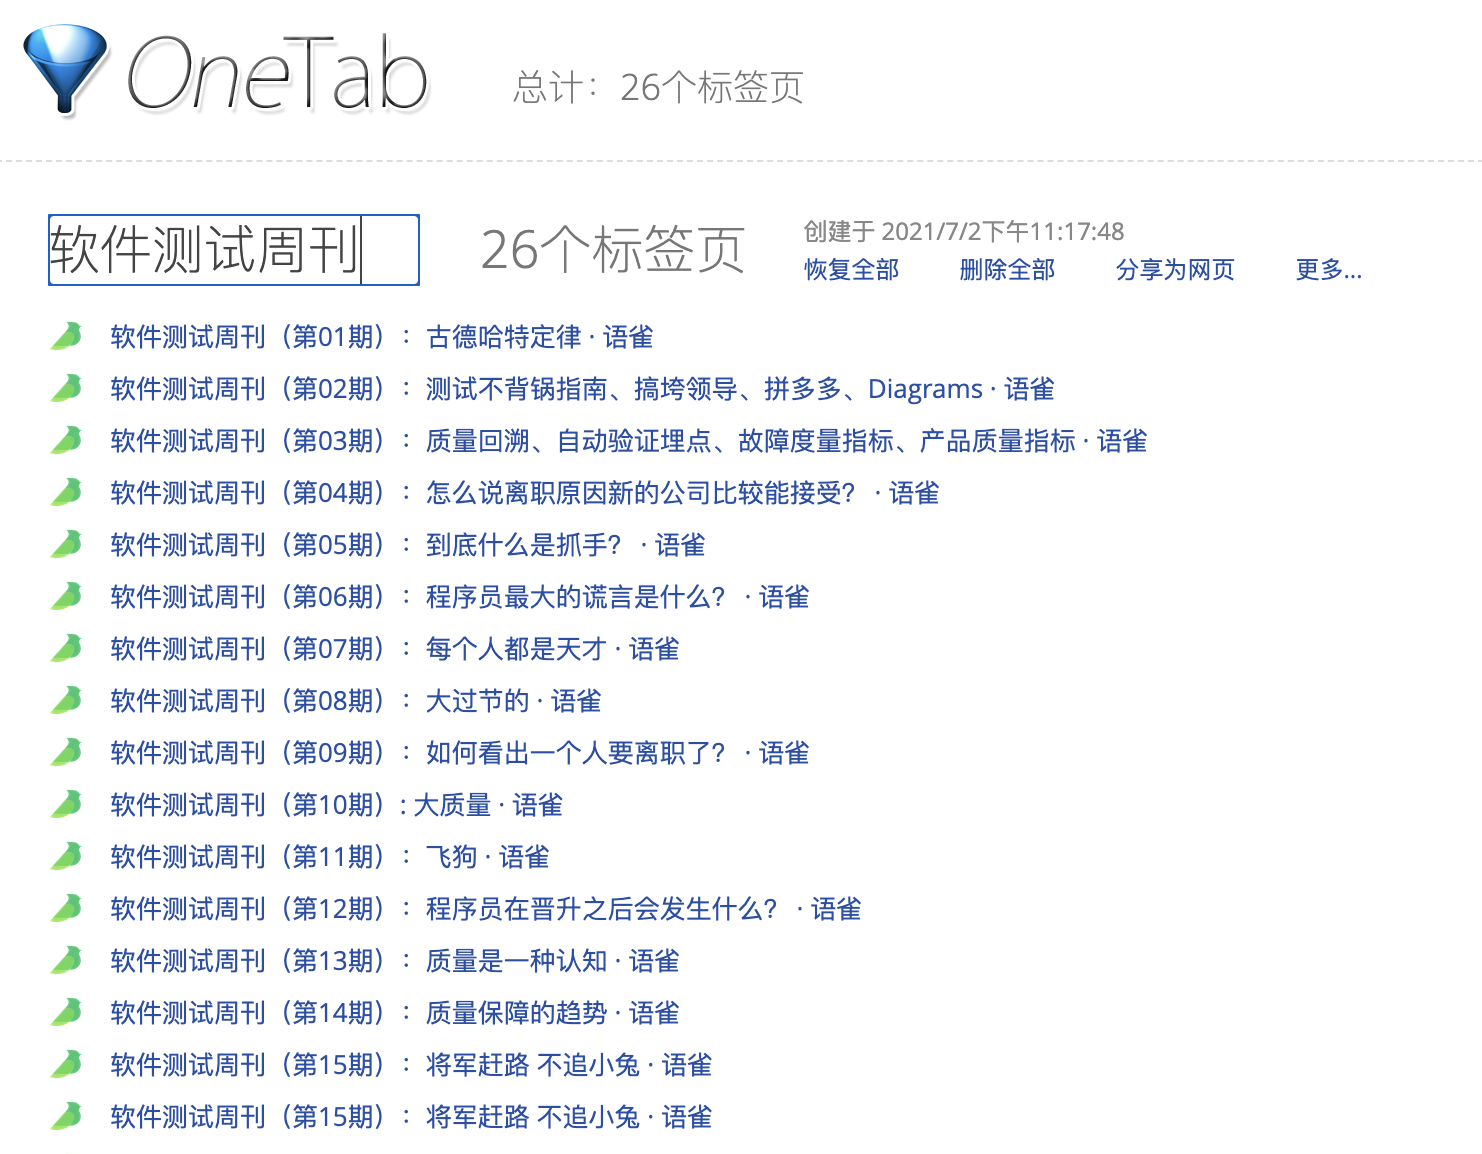Viewport: 1482px width, 1154px height.
Task: Click the OneTab funnel logo icon
Action: tap(66, 69)
